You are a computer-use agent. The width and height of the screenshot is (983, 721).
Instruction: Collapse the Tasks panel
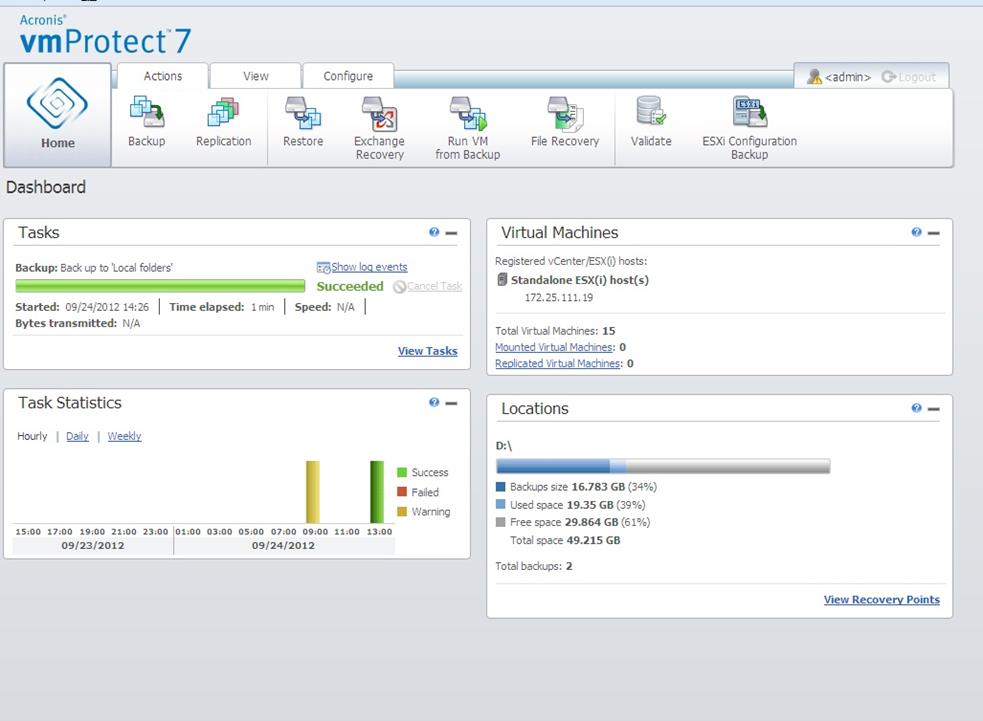point(451,233)
